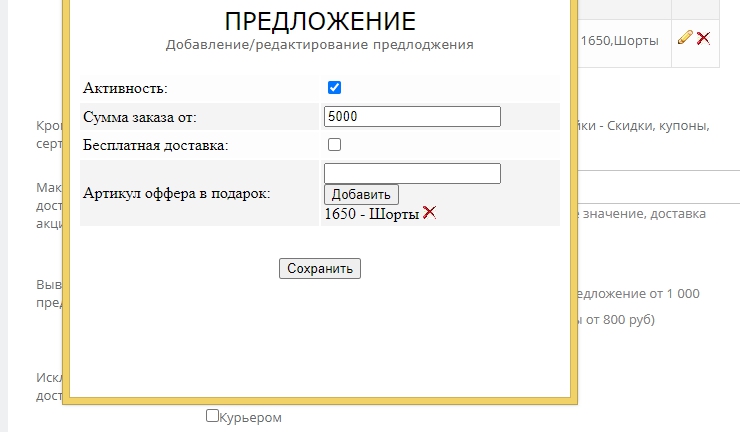Click the red delete cross in table row
740x432 pixels.
coord(704,38)
